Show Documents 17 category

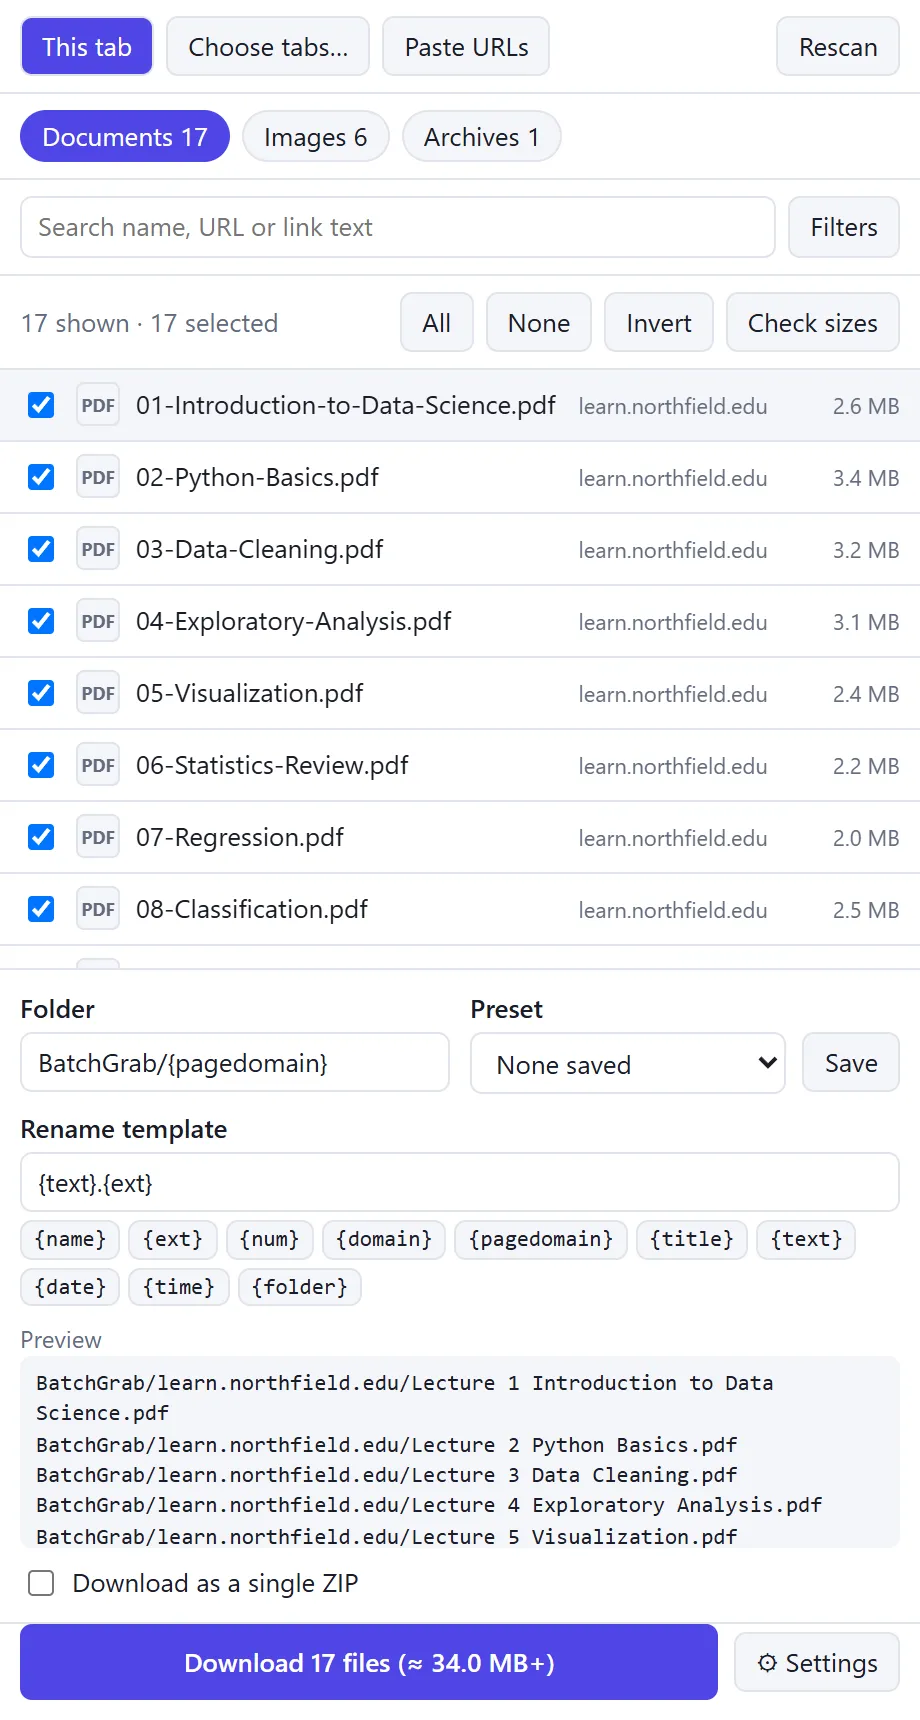tap(125, 137)
